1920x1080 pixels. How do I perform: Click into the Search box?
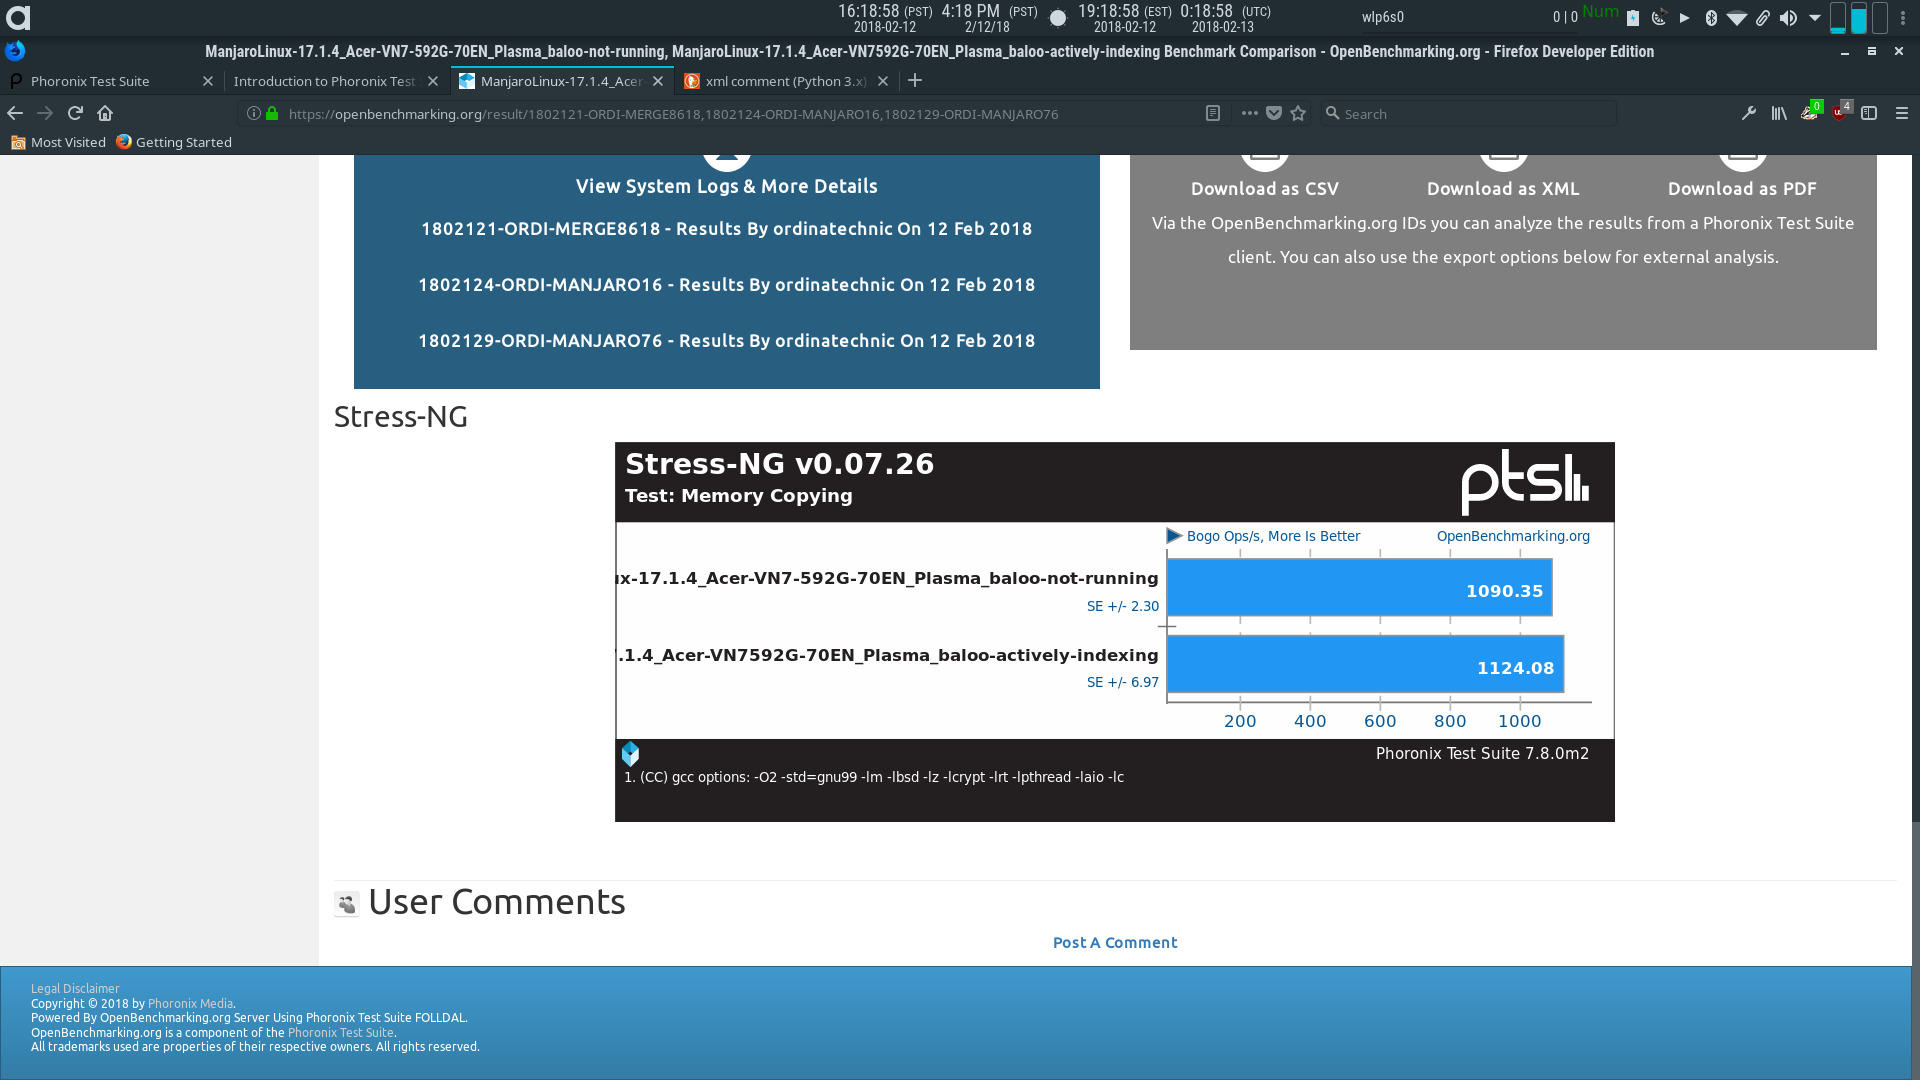pyautogui.click(x=1470, y=114)
